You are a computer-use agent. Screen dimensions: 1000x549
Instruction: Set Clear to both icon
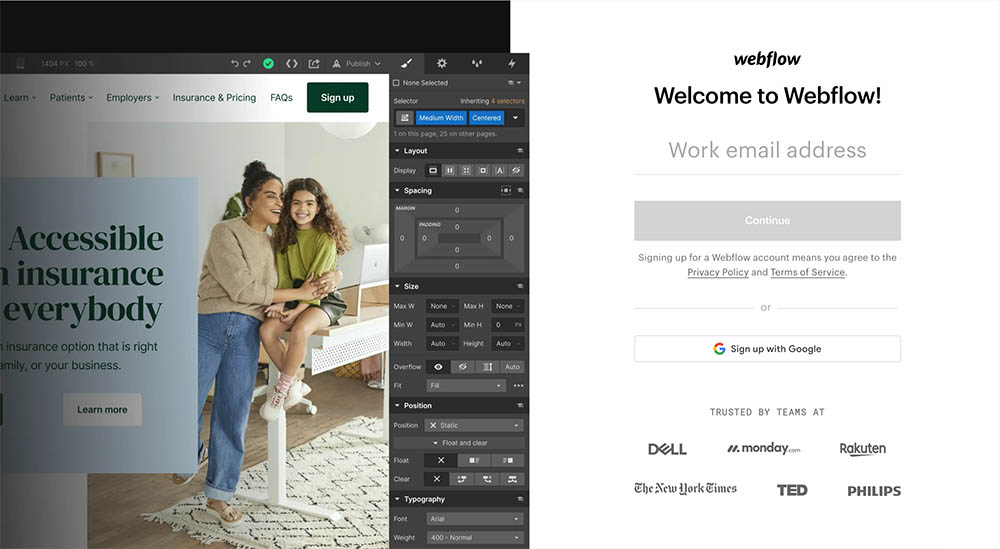512,479
